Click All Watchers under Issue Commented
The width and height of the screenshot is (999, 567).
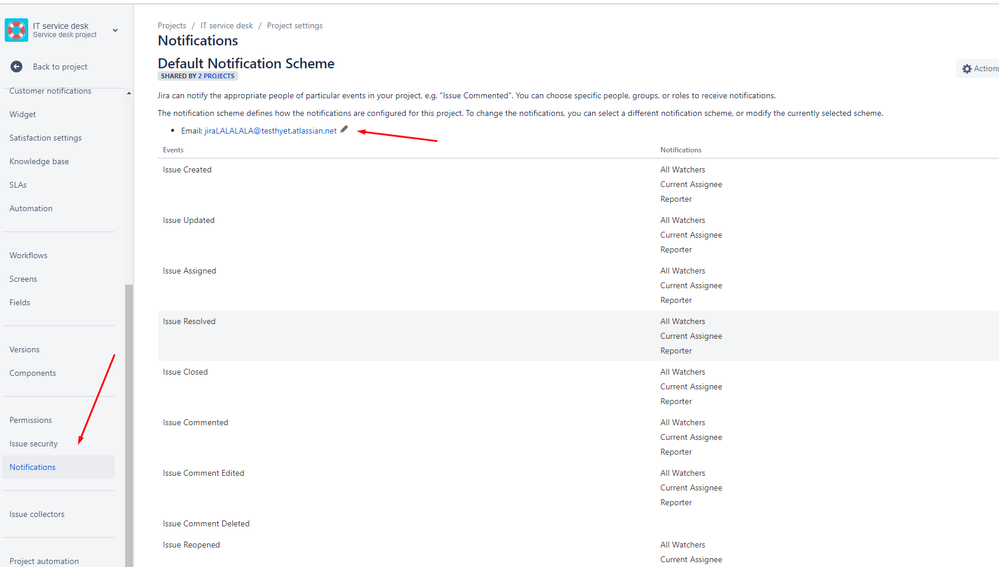pos(682,423)
